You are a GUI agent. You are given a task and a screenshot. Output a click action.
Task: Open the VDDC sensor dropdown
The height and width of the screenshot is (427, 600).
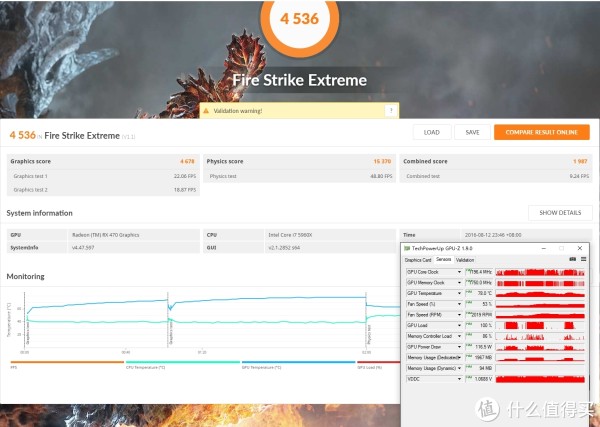click(460, 379)
